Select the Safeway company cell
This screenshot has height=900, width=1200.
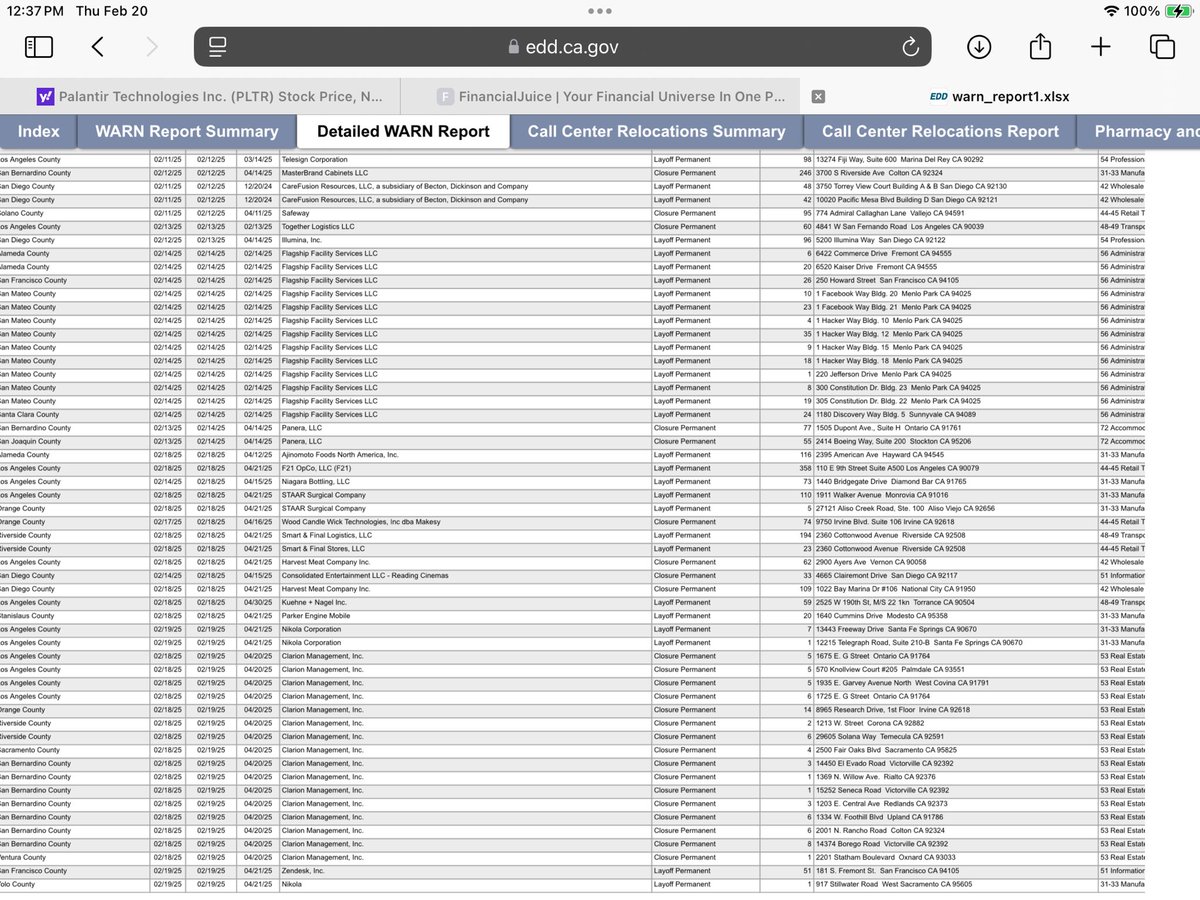(464, 213)
